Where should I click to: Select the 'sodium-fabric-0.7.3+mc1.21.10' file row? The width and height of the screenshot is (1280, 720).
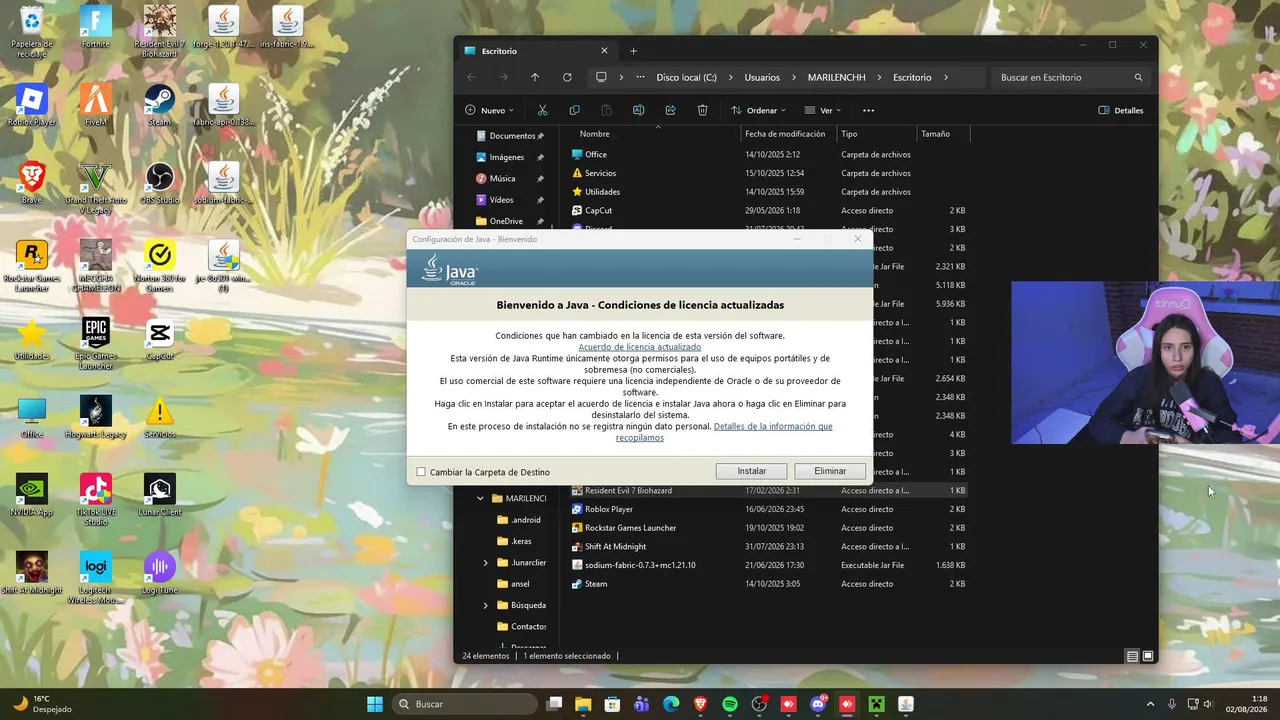pyautogui.click(x=768, y=565)
